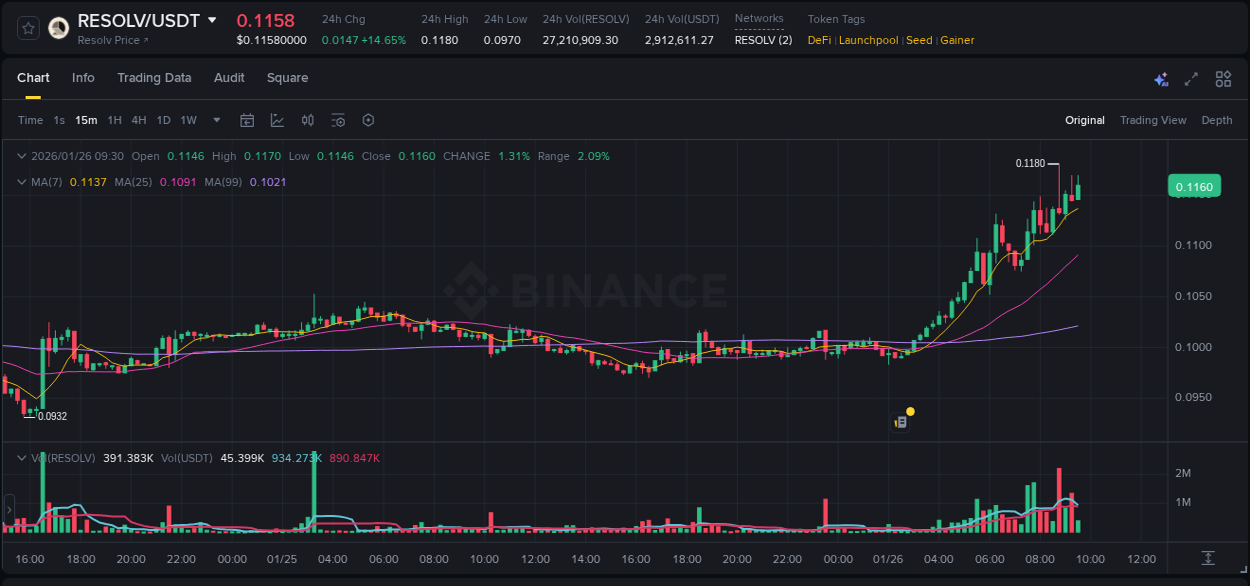Open the candlestick style settings icon
1250x586 pixels.
coord(307,120)
